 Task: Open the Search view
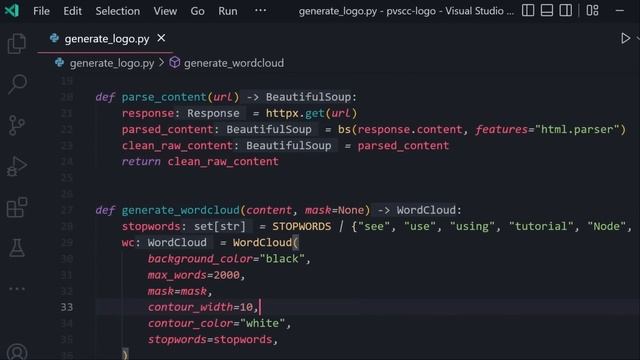click(x=17, y=84)
